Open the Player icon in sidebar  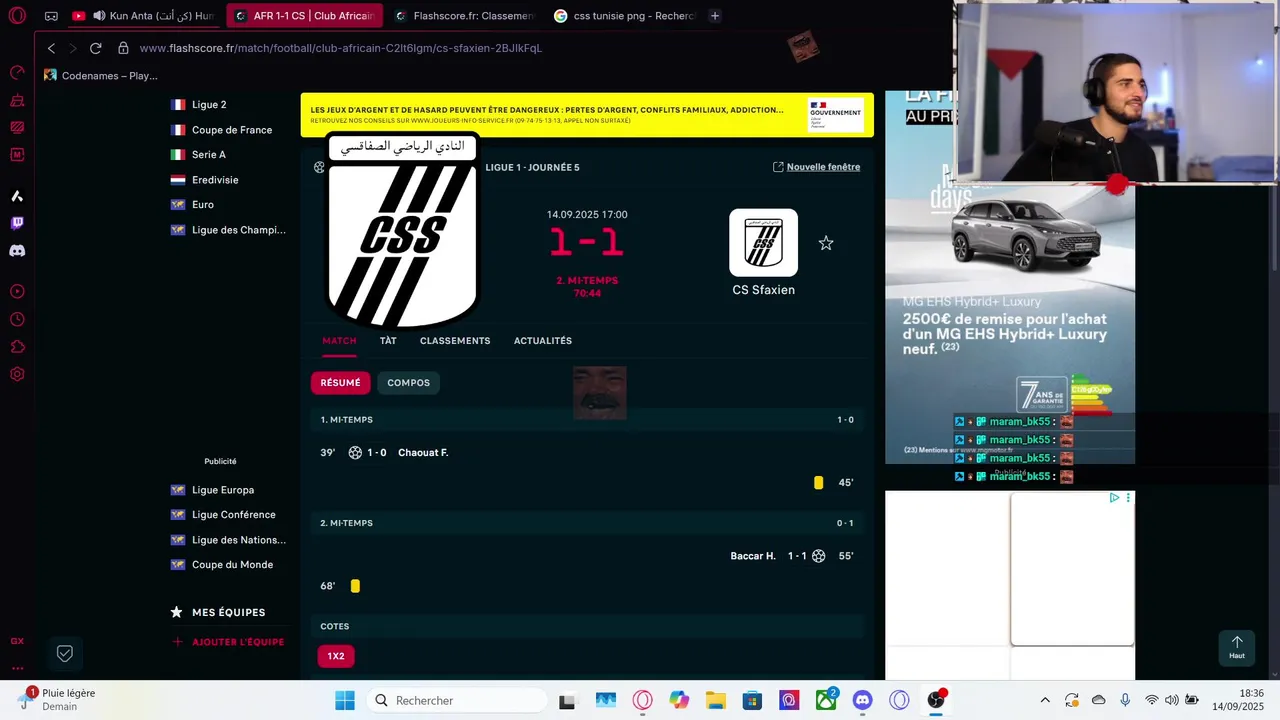pos(17,292)
